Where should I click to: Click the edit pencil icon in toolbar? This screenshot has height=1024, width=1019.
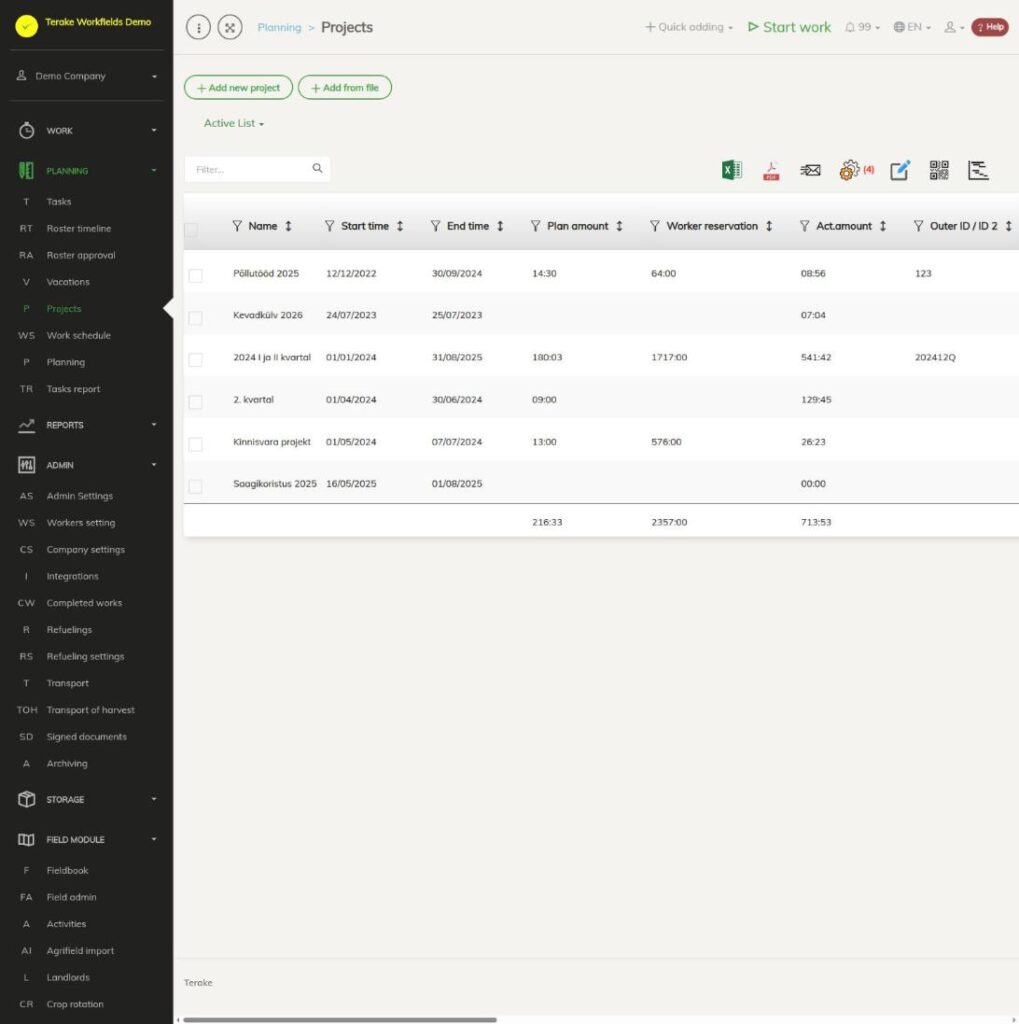pos(900,170)
